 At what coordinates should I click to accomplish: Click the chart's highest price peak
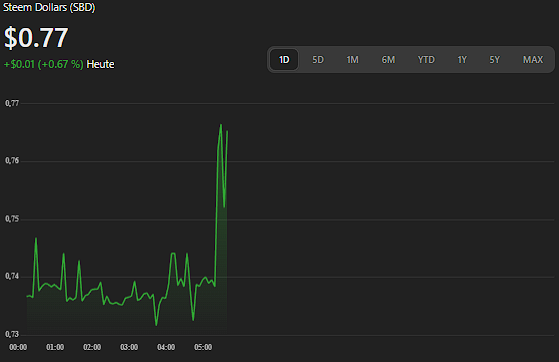[x=221, y=125]
